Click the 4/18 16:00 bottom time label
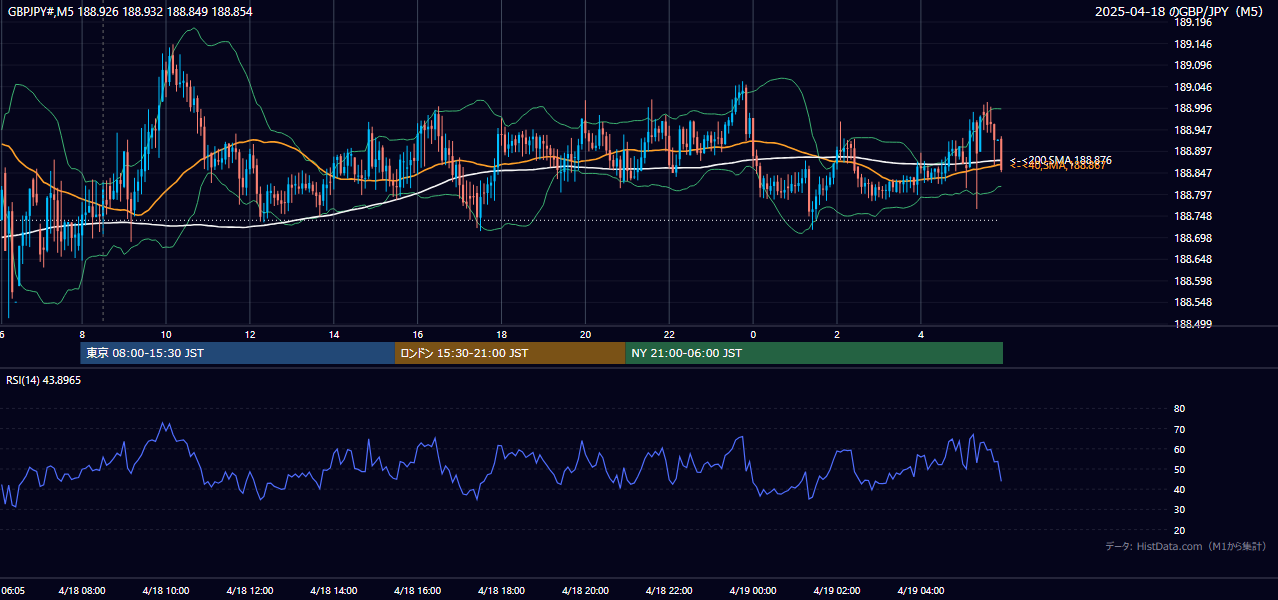The width and height of the screenshot is (1278, 600). pyautogui.click(x=419, y=591)
